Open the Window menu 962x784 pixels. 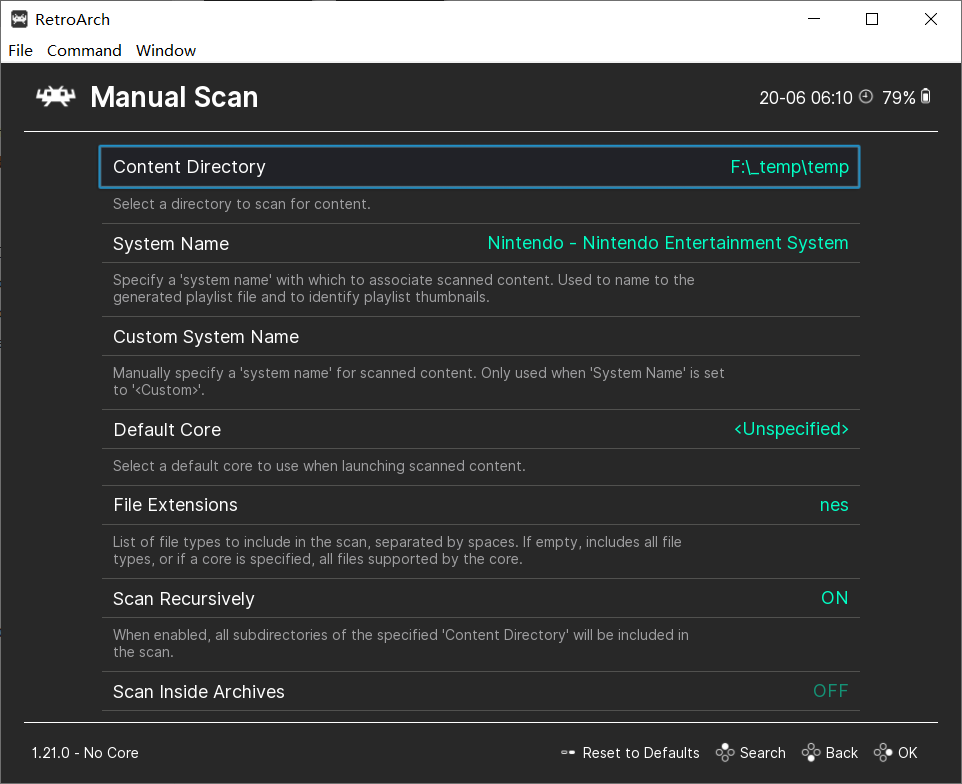(166, 50)
